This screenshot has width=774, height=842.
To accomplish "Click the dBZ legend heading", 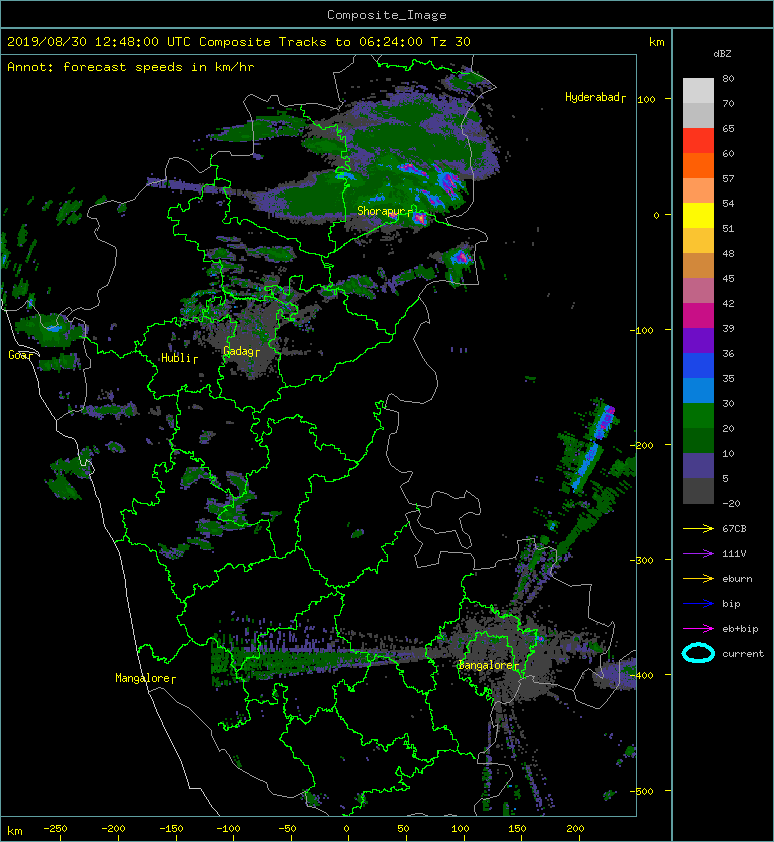I will (722, 54).
